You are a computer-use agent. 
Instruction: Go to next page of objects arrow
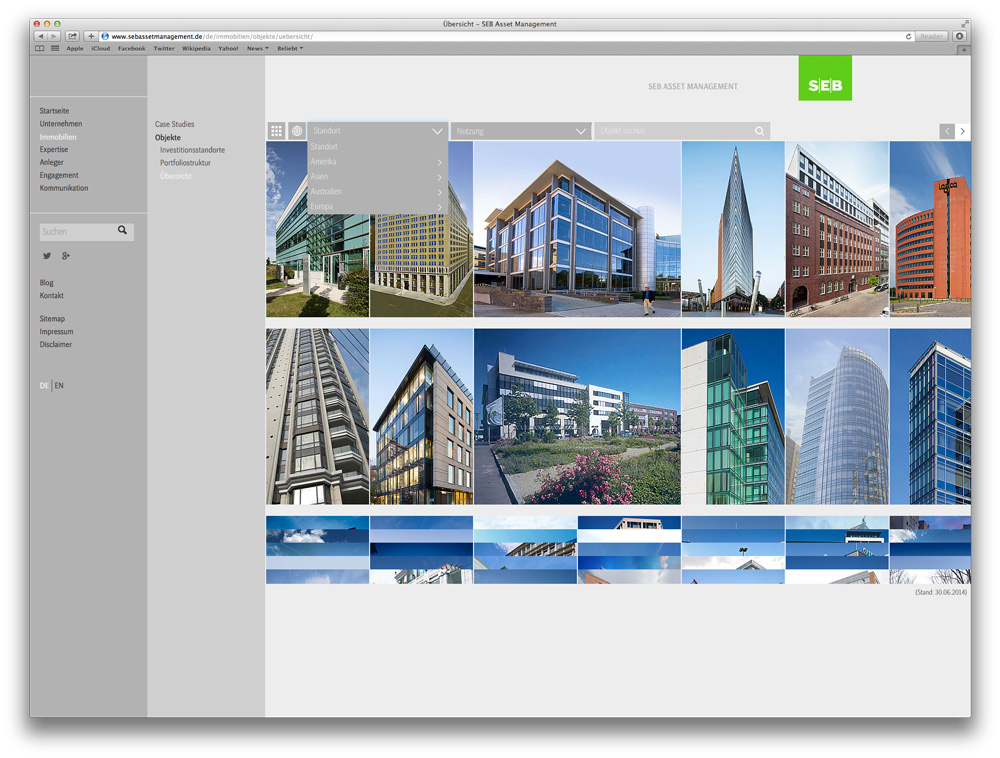click(963, 131)
